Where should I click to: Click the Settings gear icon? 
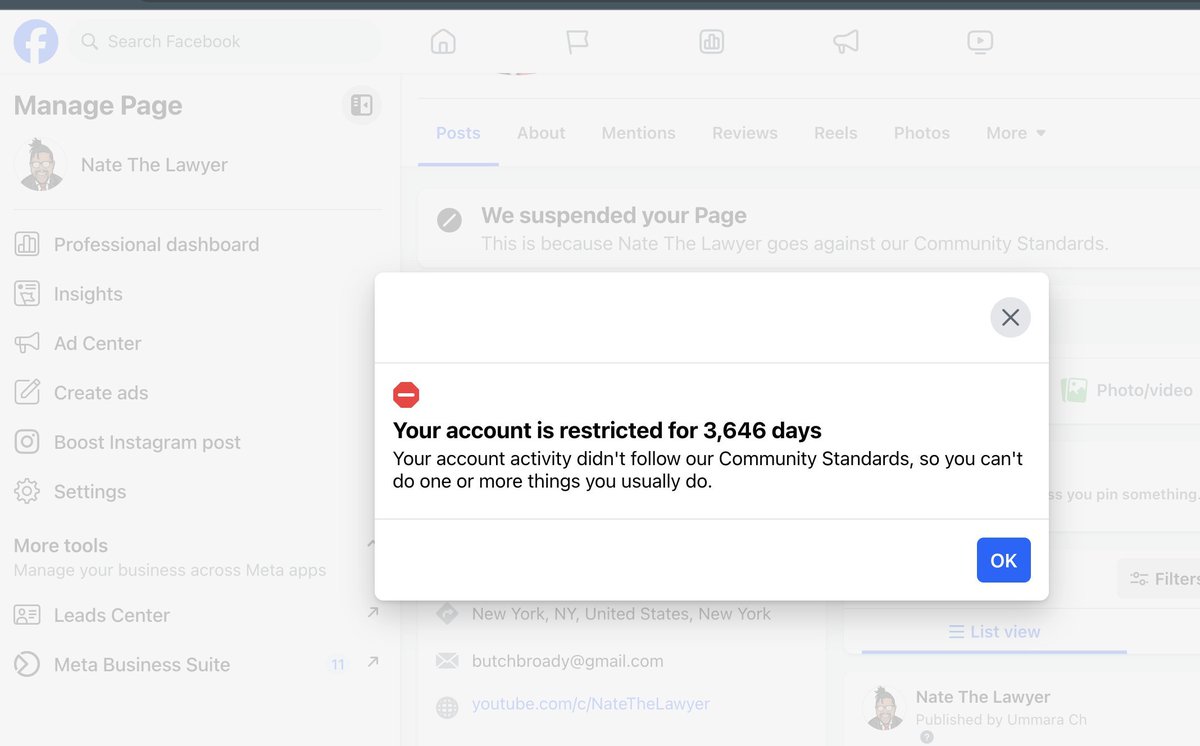pyautogui.click(x=27, y=491)
